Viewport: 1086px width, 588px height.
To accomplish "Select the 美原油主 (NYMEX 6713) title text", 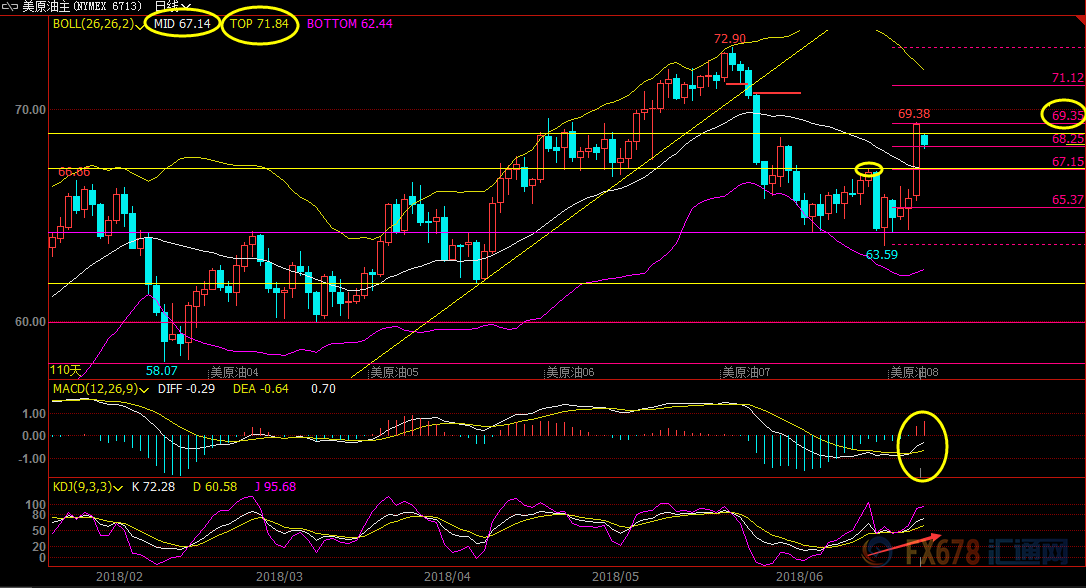I will coord(82,7).
